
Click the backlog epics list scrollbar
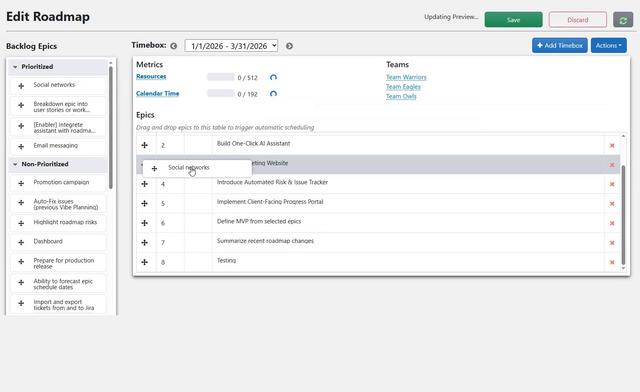pyautogui.click(x=111, y=127)
